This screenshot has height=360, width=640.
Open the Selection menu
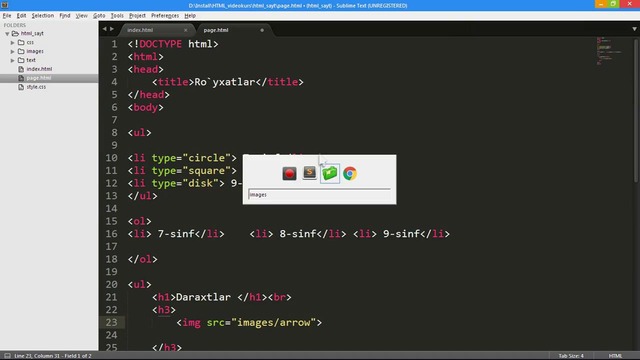(x=43, y=16)
